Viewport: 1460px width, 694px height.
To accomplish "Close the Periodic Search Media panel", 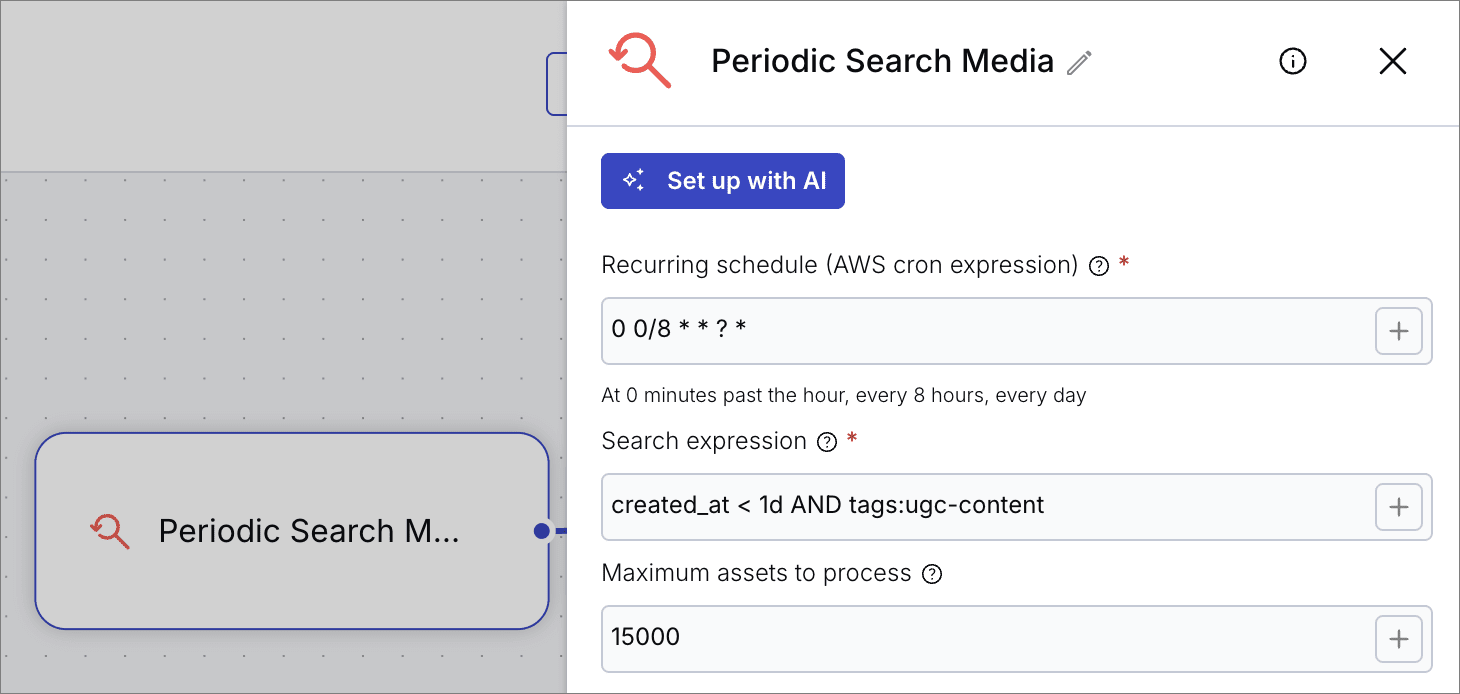I will coord(1392,62).
